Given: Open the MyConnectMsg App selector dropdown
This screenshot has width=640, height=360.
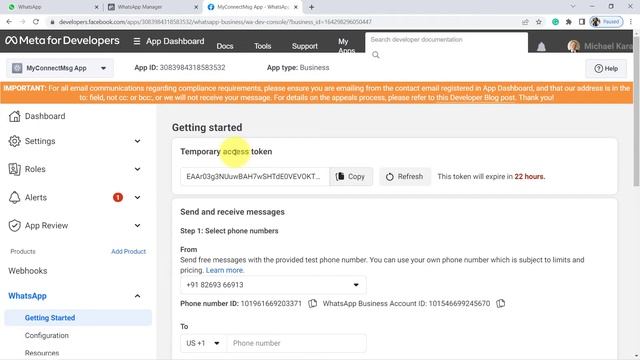Looking at the screenshot, I should [60, 68].
